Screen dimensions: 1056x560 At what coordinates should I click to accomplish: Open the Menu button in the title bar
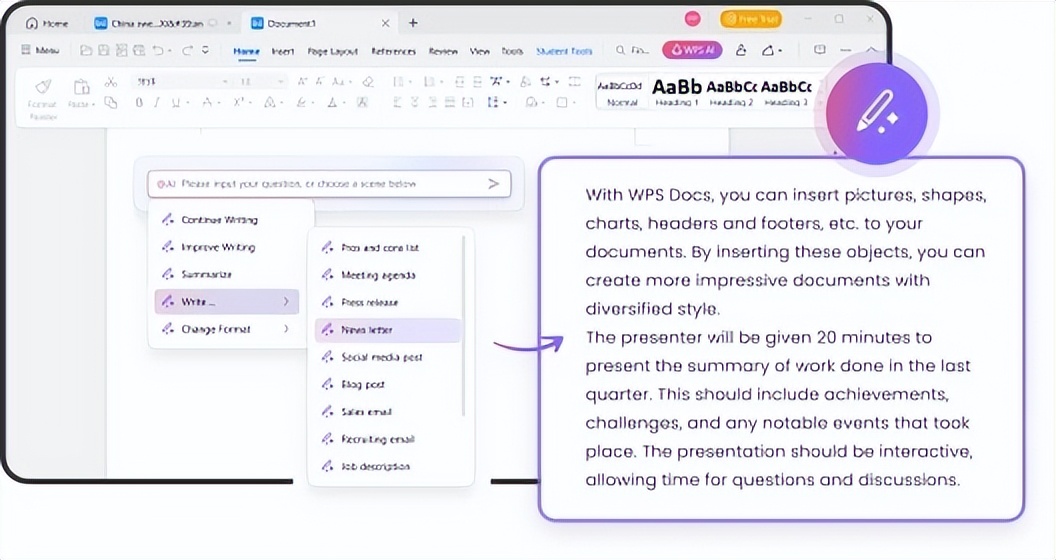pyautogui.click(x=40, y=50)
